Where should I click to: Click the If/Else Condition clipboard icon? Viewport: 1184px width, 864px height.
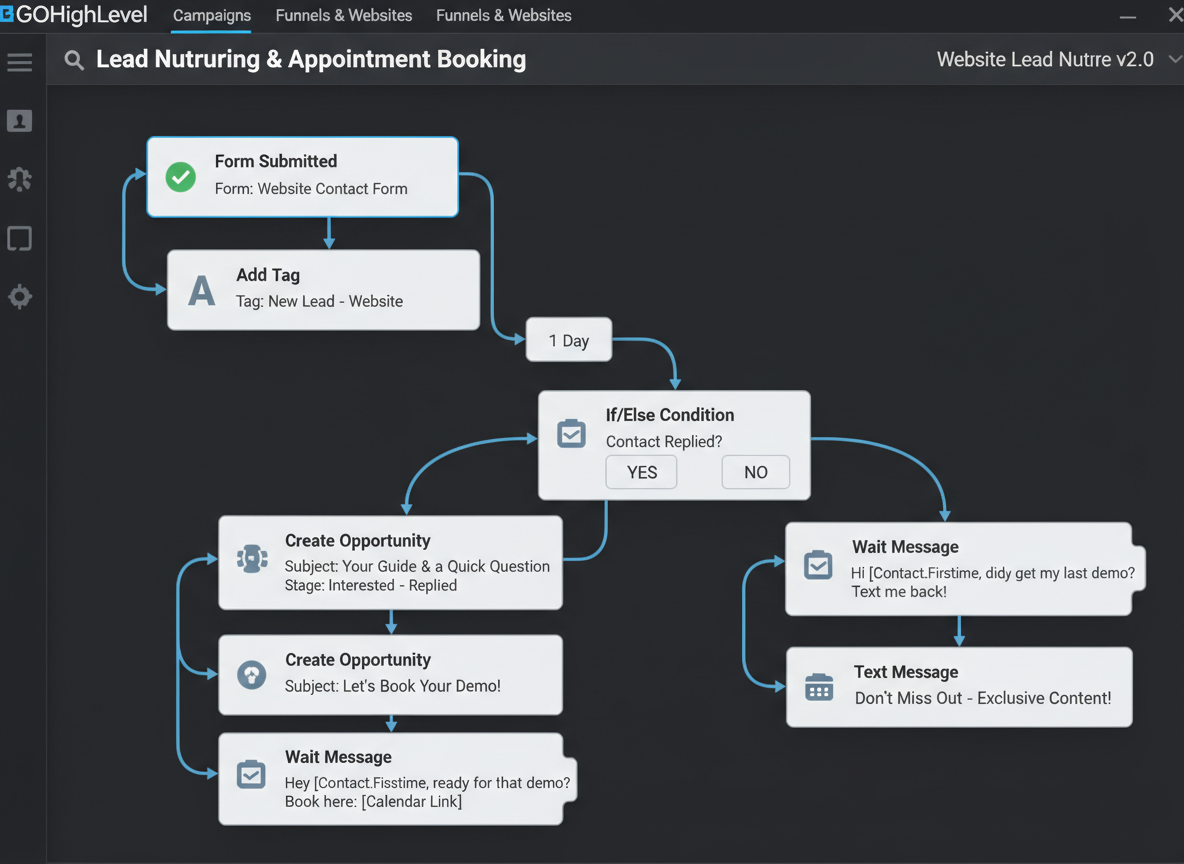coord(571,434)
